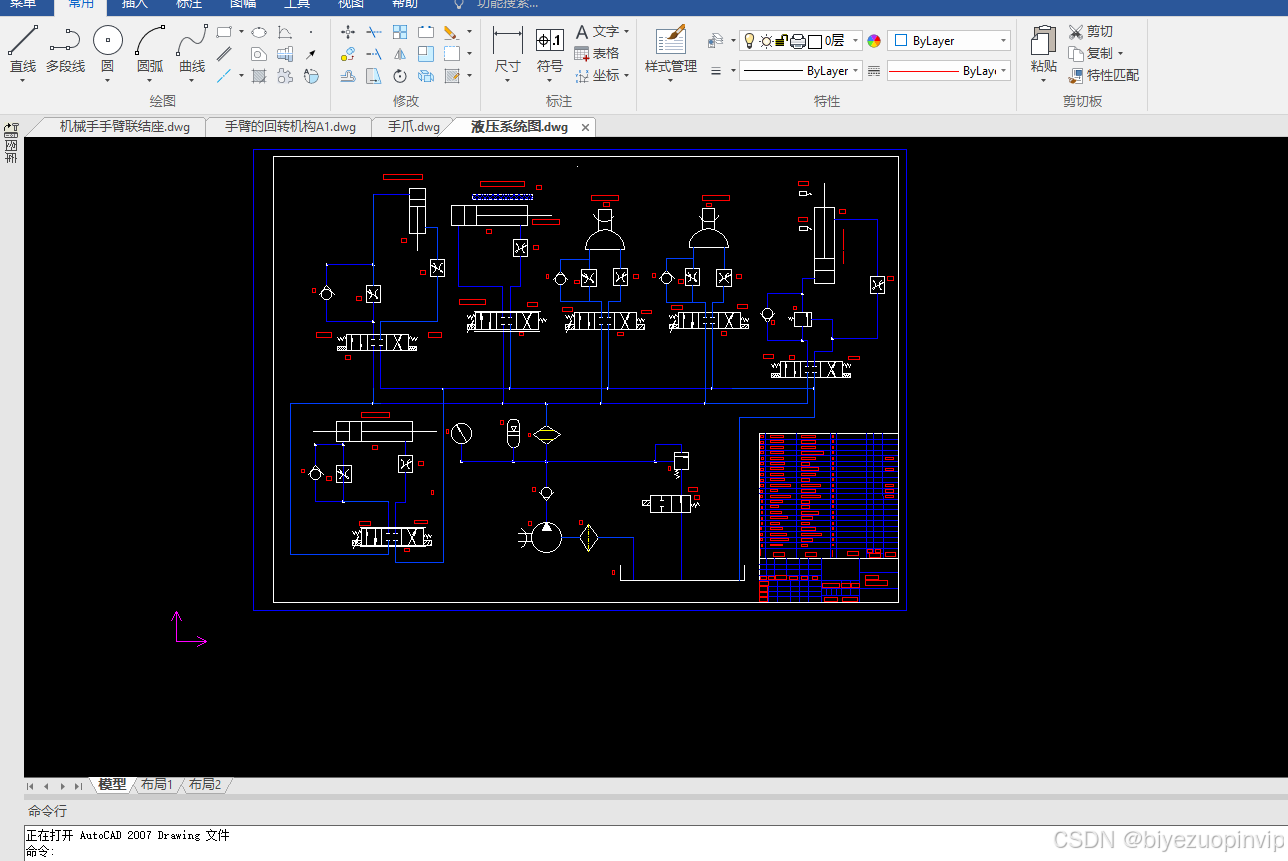Click the 特性匹配 match properties button
The image size is (1288, 861).
click(x=1104, y=75)
